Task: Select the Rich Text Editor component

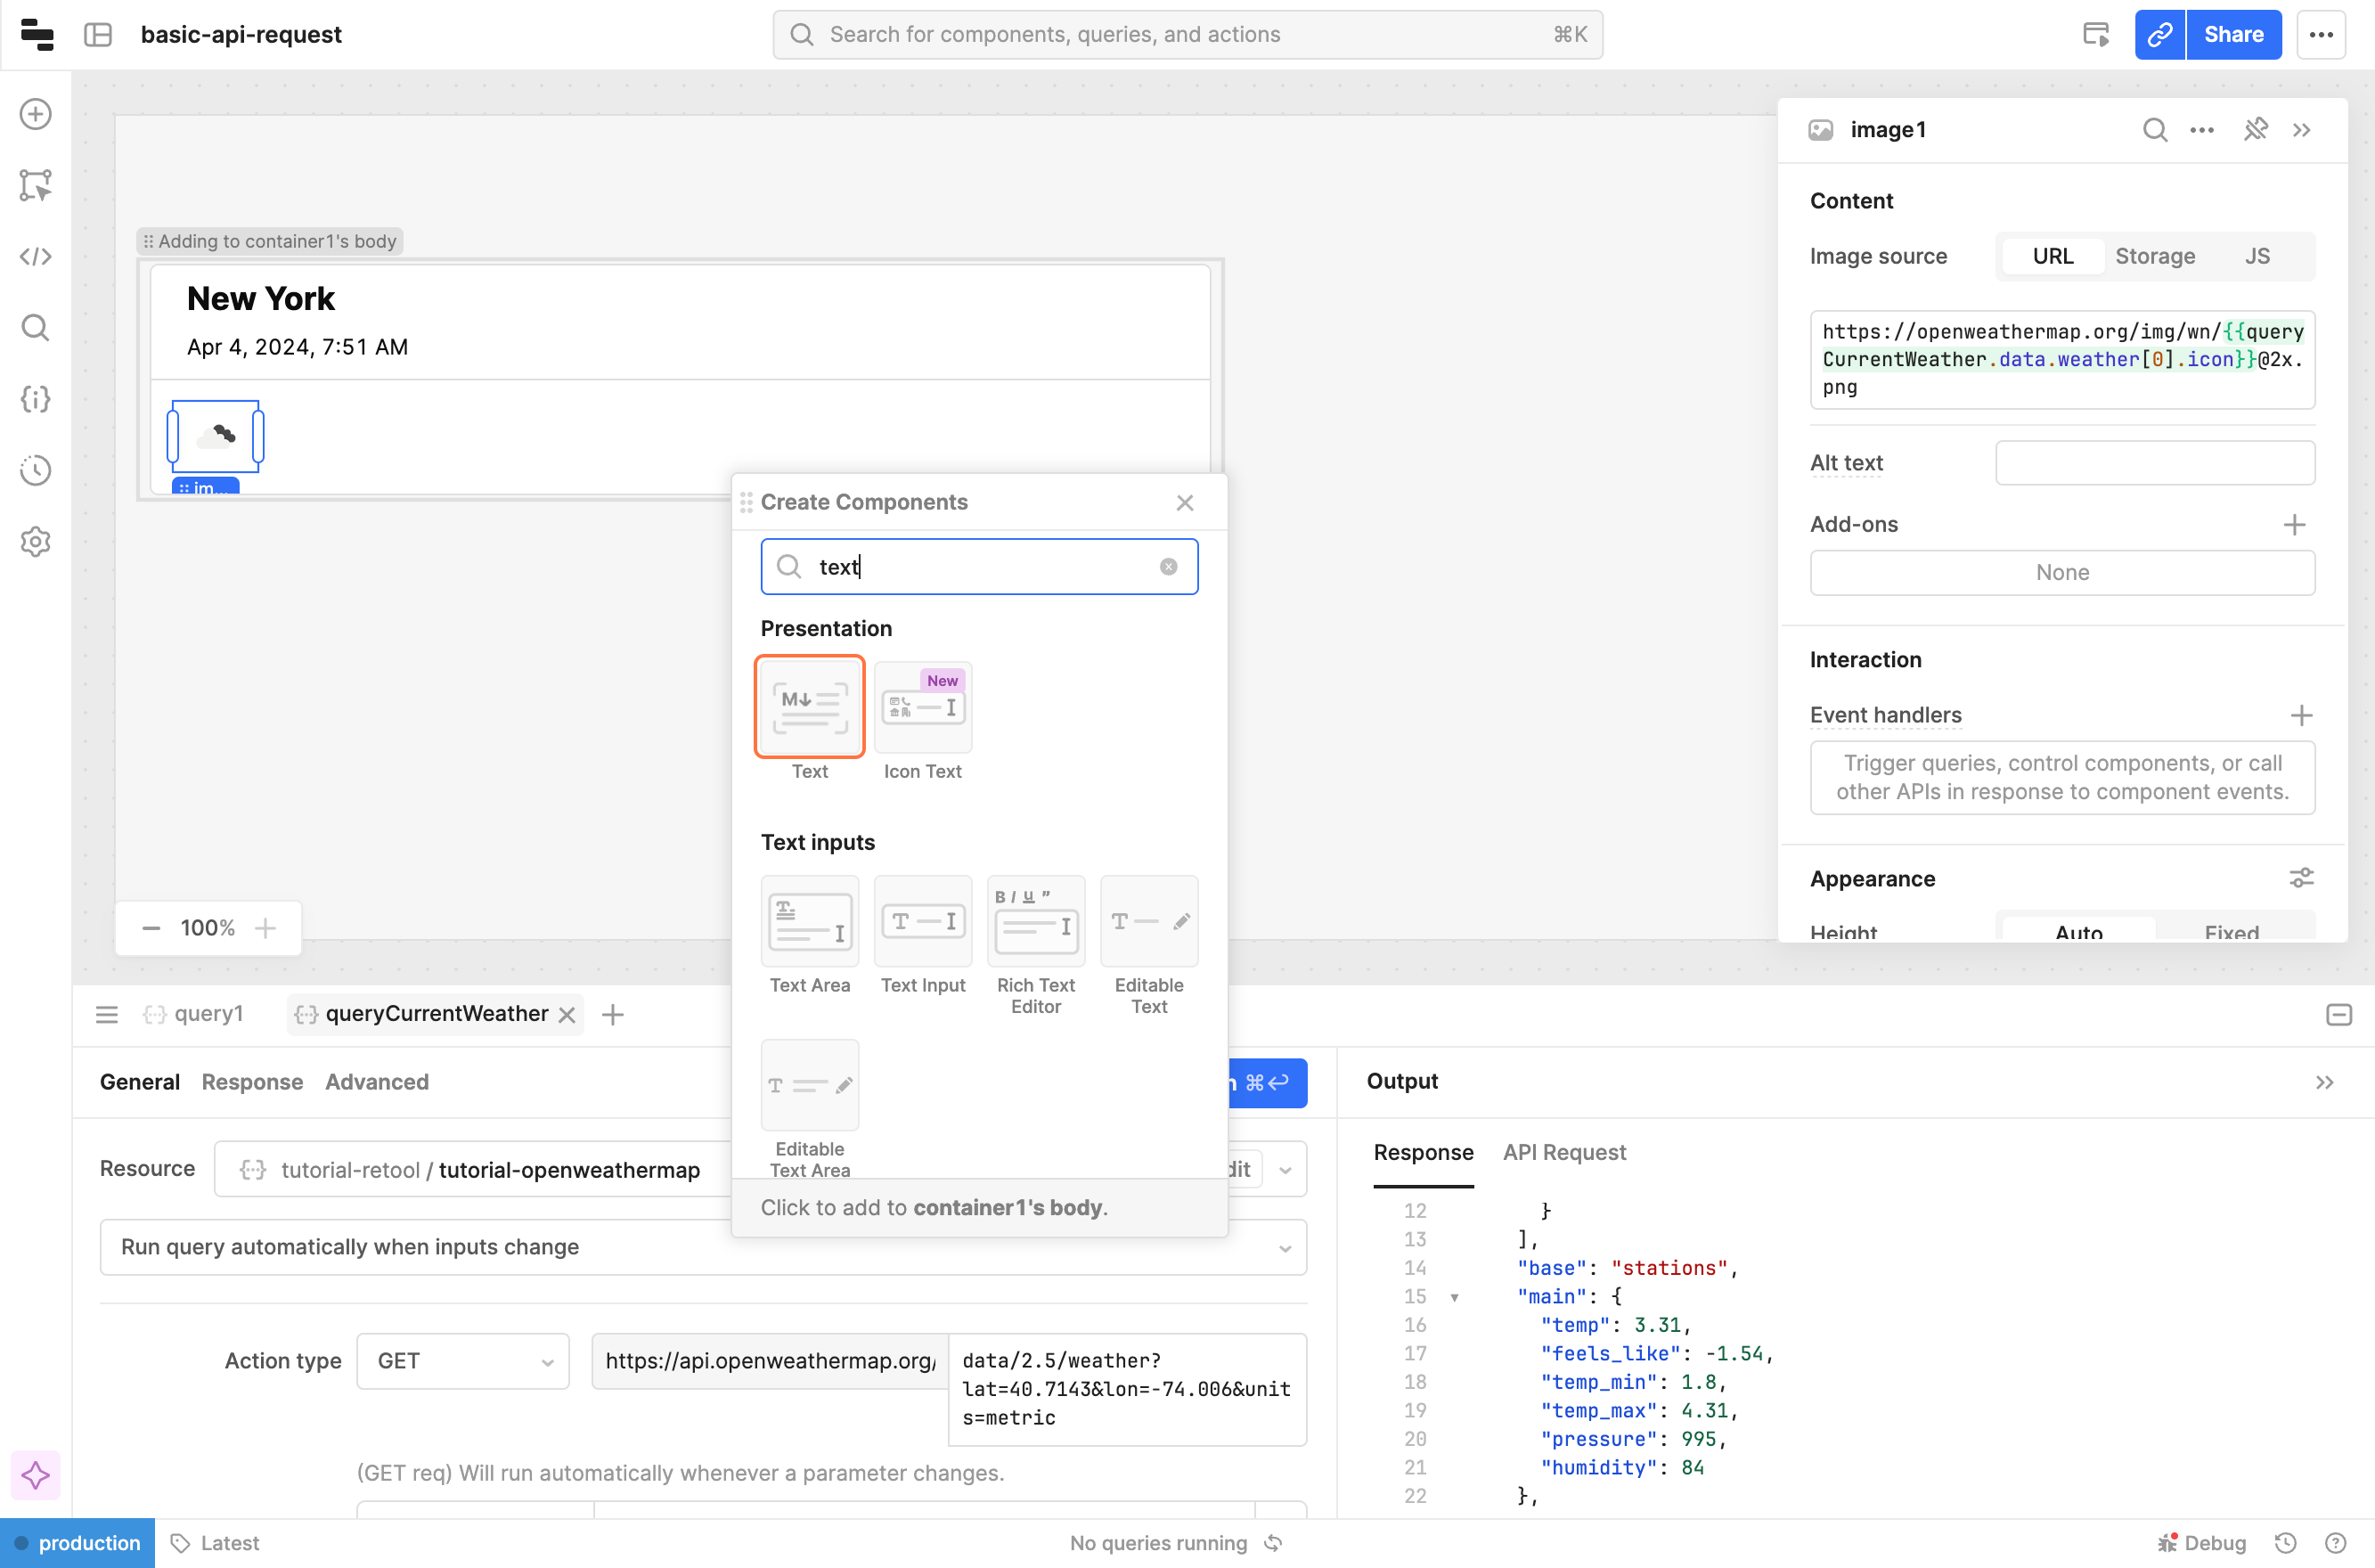Action: [1035, 921]
